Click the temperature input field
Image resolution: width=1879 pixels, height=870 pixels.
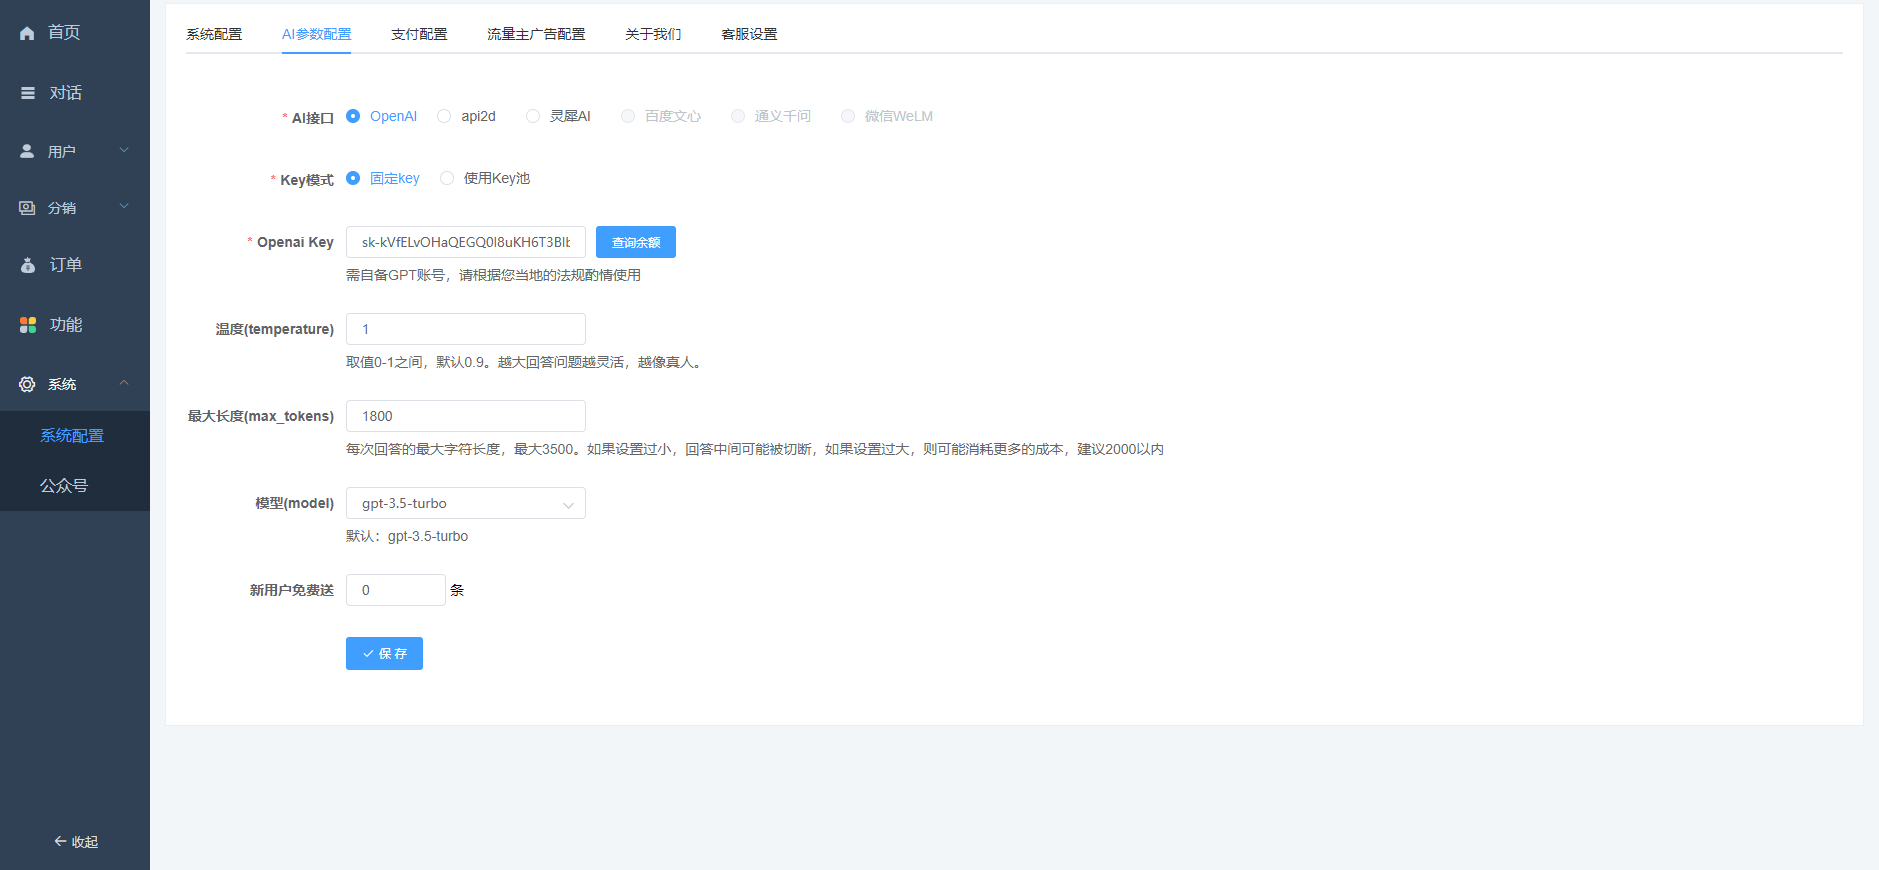(x=466, y=329)
